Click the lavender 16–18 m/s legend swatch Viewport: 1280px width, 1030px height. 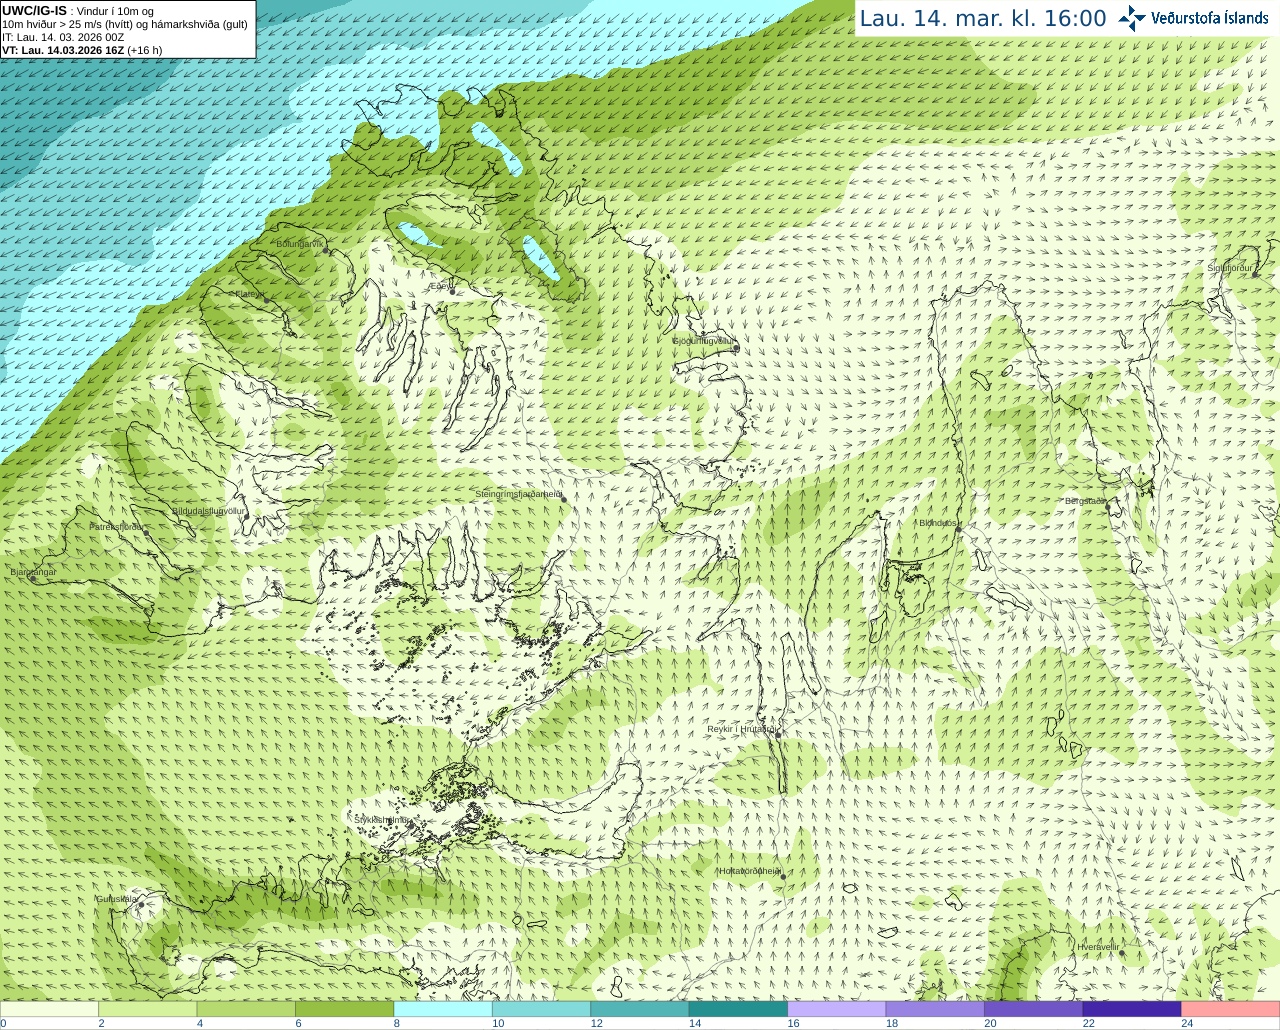[x=837, y=1008]
